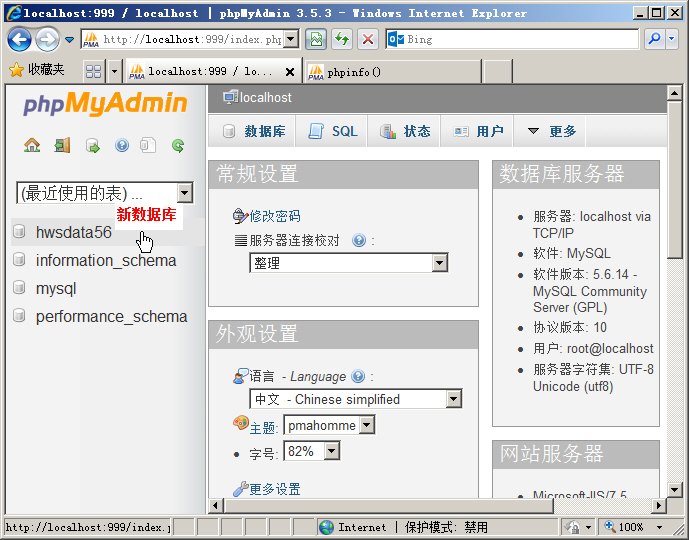
Task: Open the information_schema database
Action: point(106,260)
